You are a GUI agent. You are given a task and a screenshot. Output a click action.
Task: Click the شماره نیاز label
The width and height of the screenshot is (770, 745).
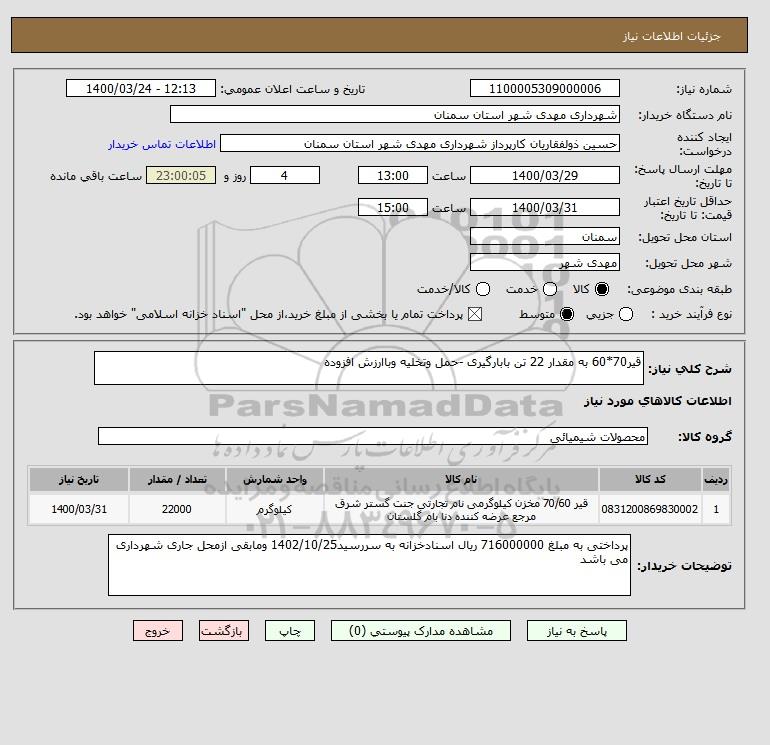pyautogui.click(x=704, y=89)
